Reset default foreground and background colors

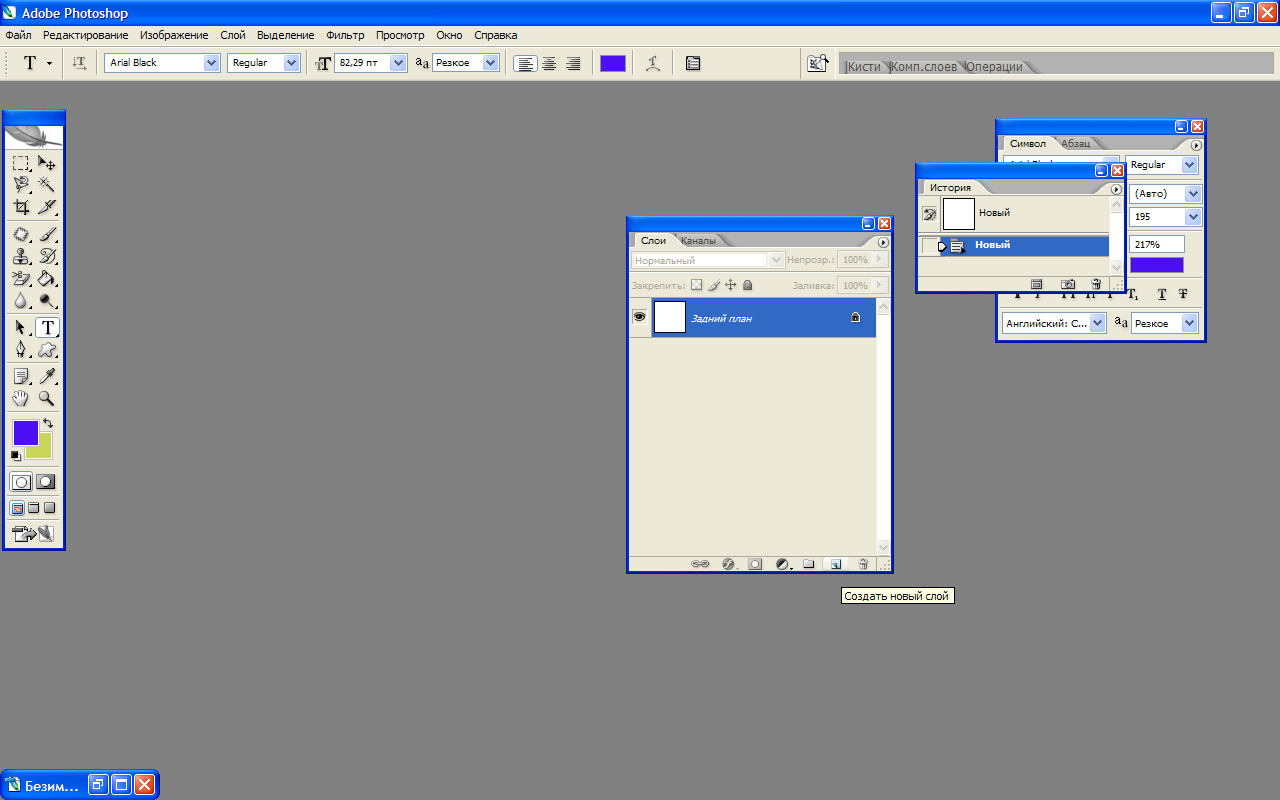pyautogui.click(x=16, y=456)
